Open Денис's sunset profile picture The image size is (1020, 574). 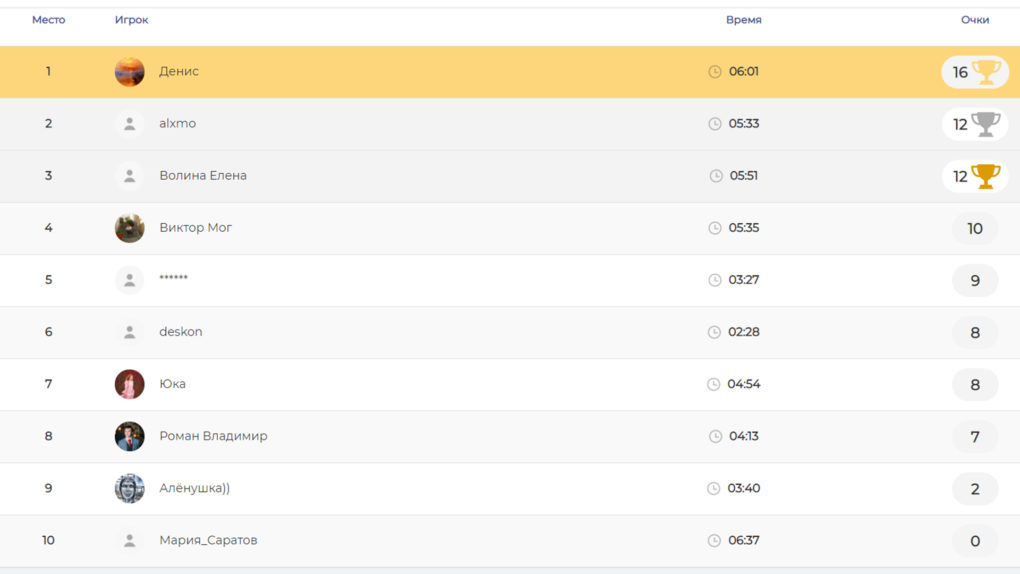pyautogui.click(x=130, y=72)
